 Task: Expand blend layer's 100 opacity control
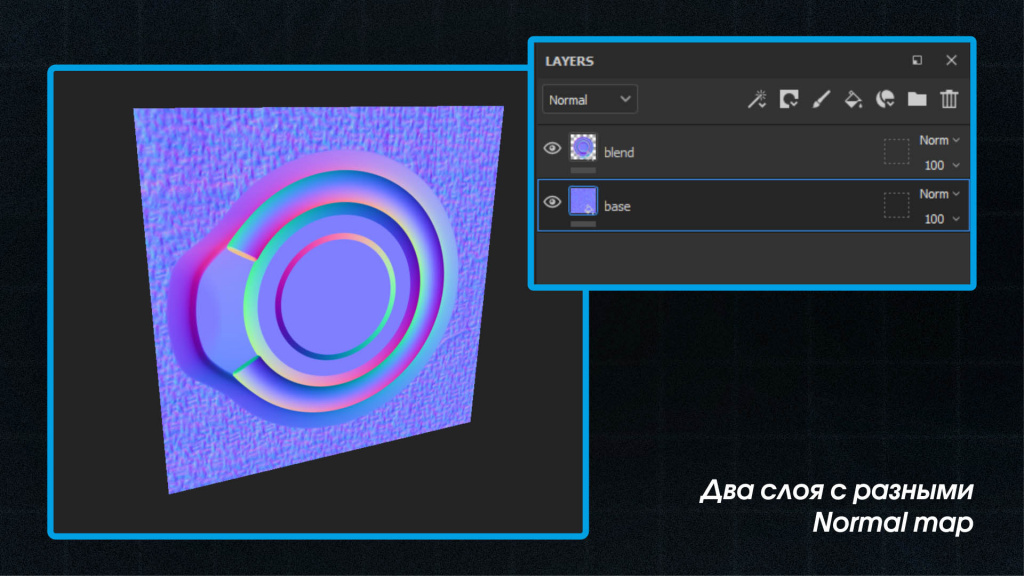coord(942,165)
